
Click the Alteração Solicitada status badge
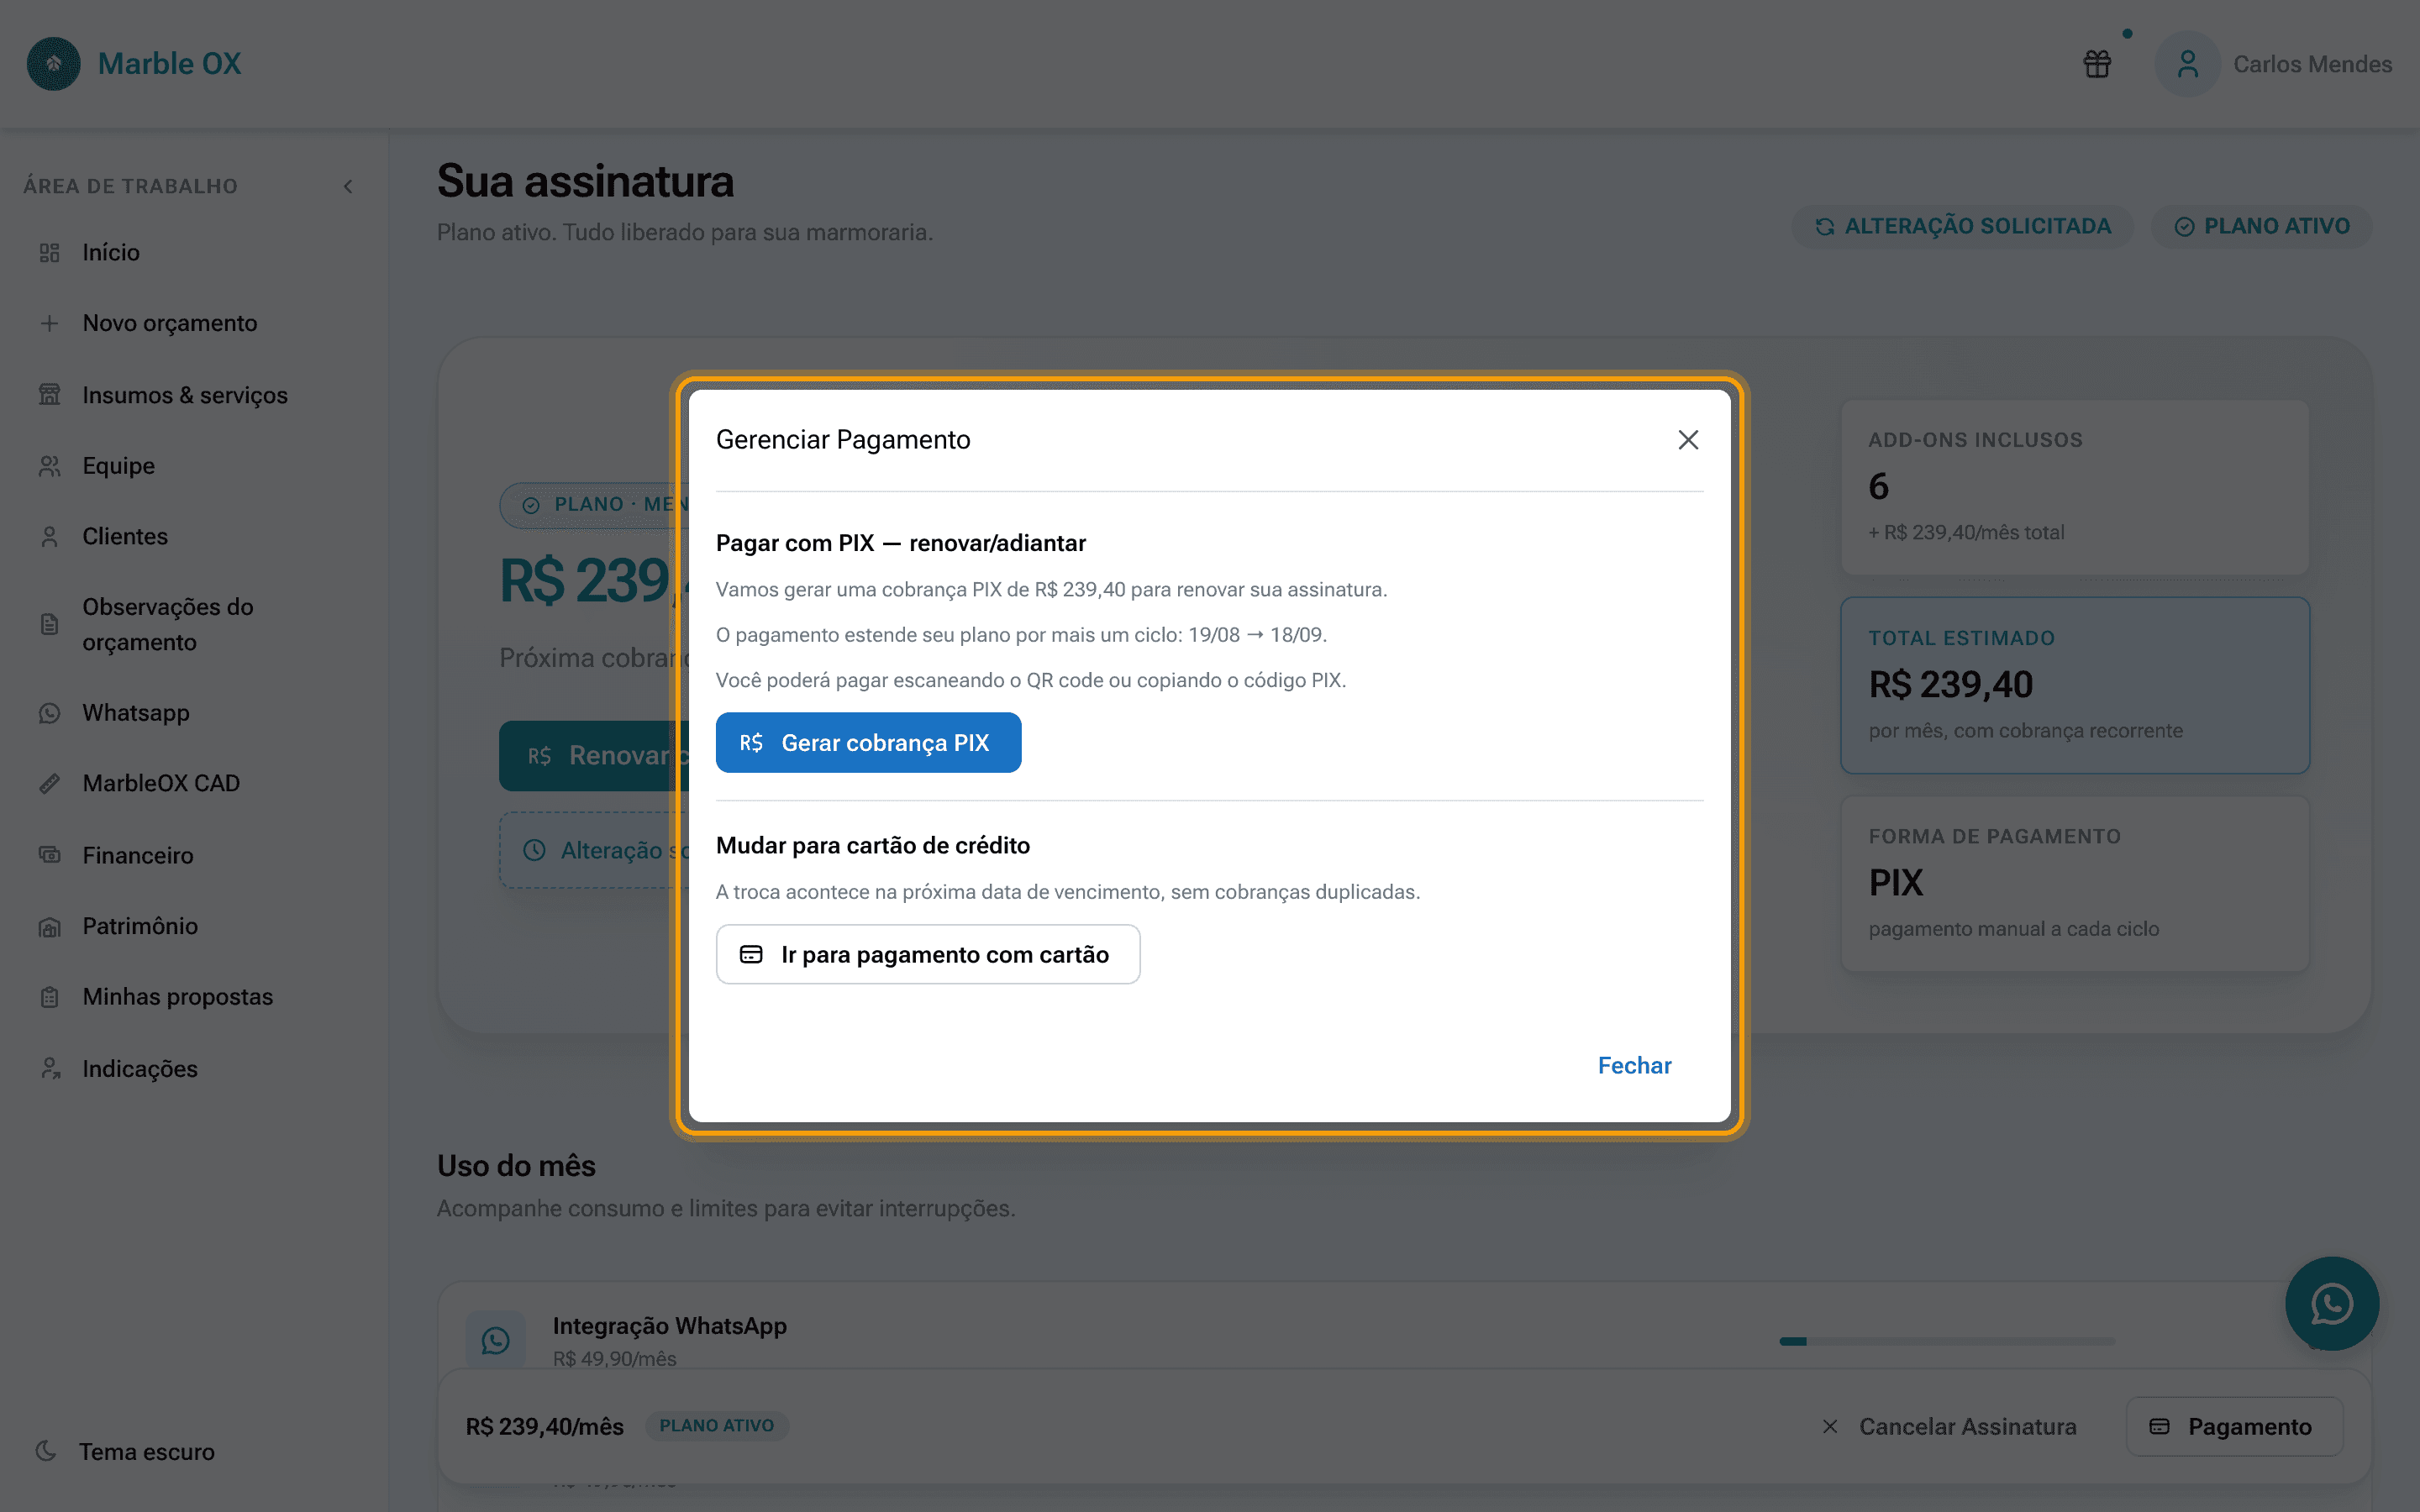point(1962,226)
